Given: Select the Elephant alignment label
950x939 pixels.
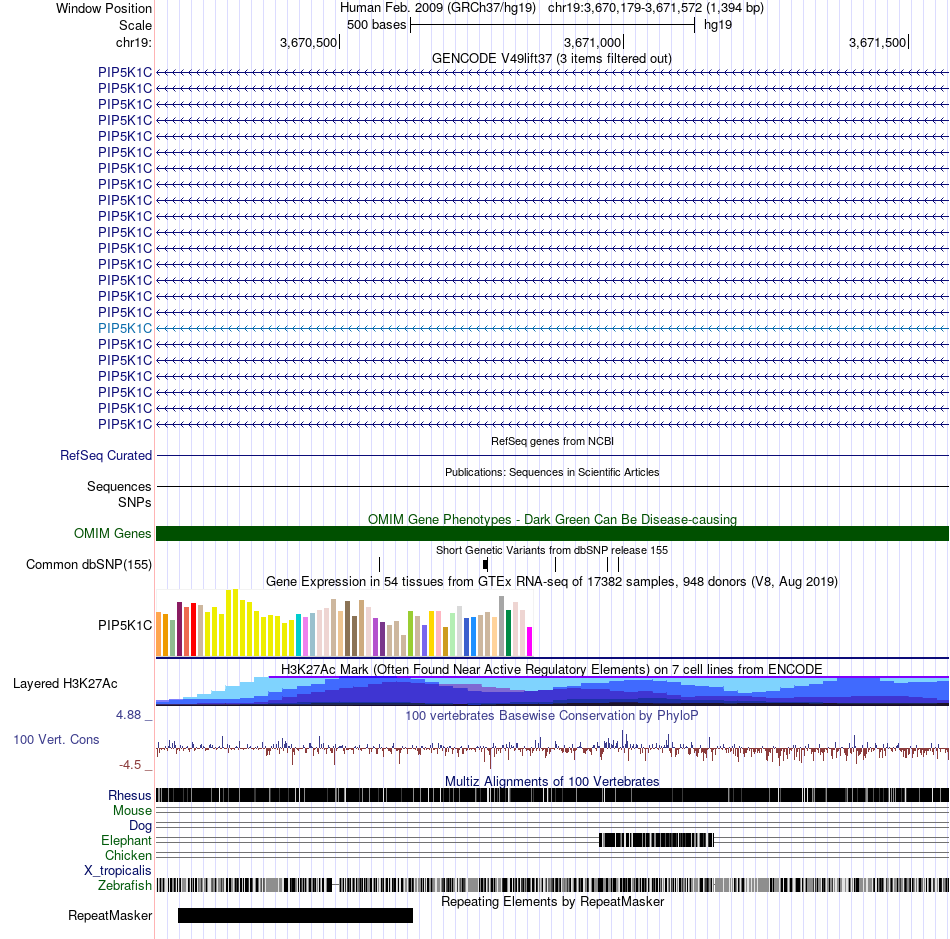Looking at the screenshot, I should click(x=127, y=841).
